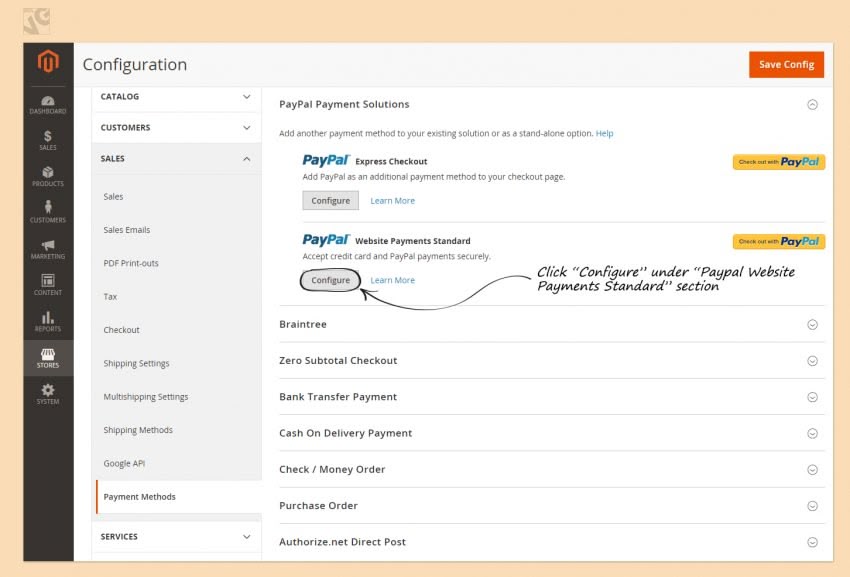This screenshot has width=850, height=577.
Task: Select PDF Print-outs settings
Action: (131, 264)
